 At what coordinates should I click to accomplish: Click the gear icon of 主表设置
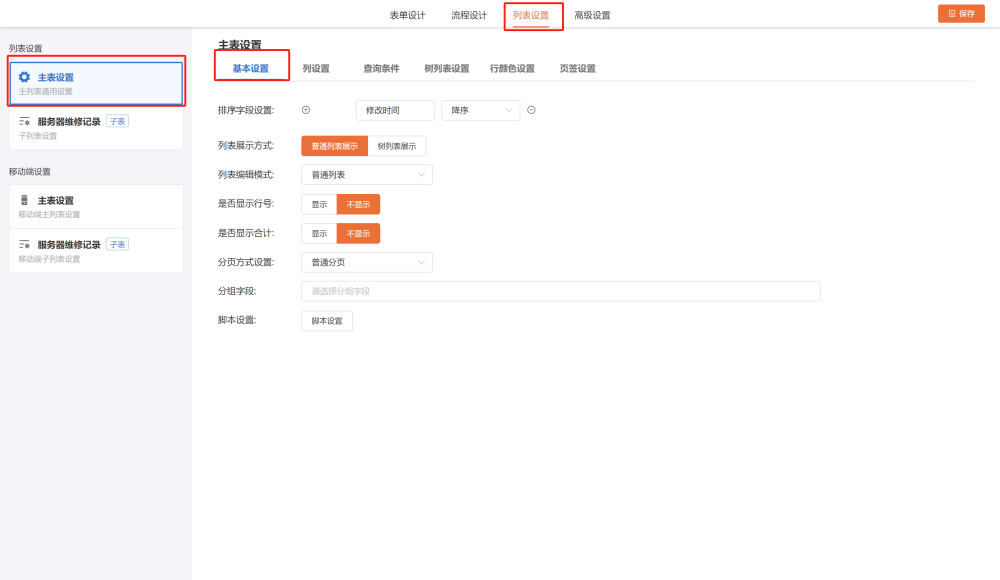pos(25,77)
